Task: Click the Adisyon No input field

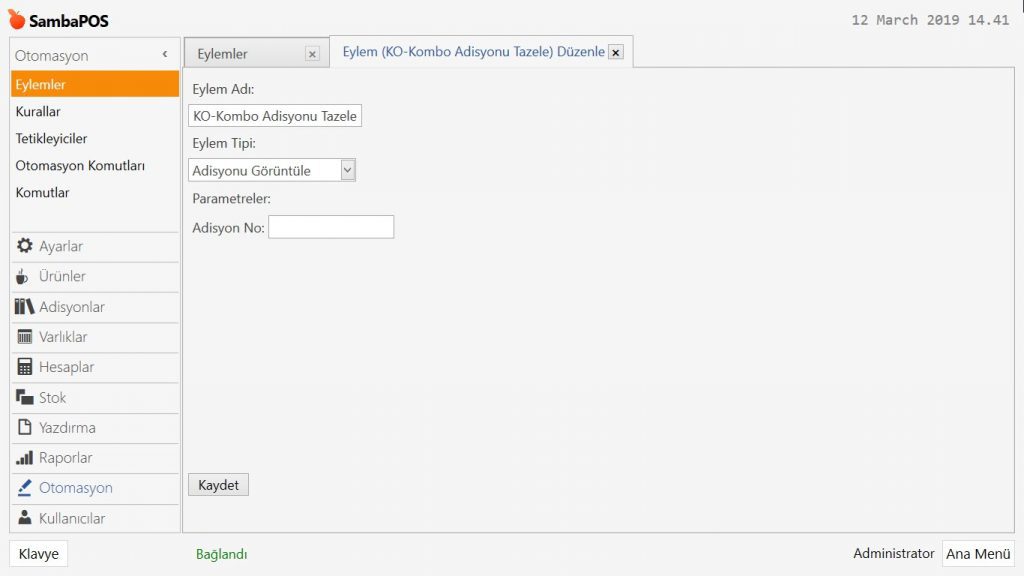Action: (x=331, y=228)
